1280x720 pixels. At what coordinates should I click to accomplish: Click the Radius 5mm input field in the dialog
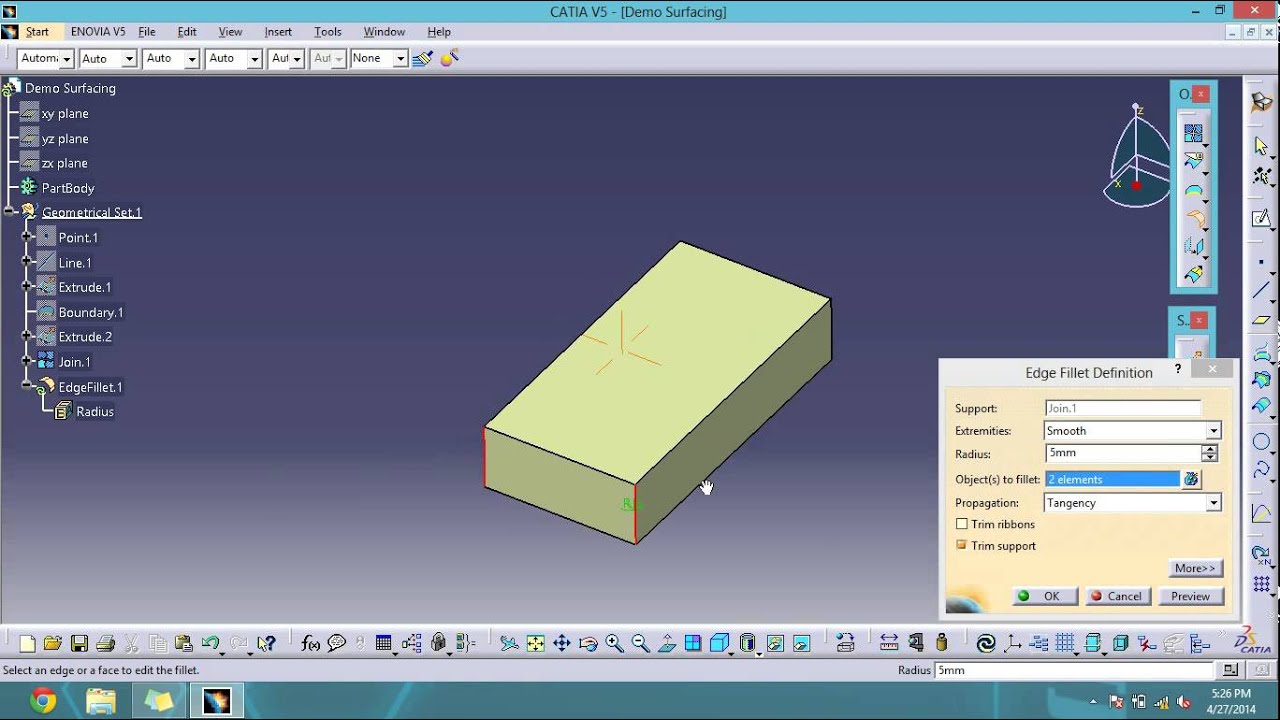click(x=1122, y=453)
